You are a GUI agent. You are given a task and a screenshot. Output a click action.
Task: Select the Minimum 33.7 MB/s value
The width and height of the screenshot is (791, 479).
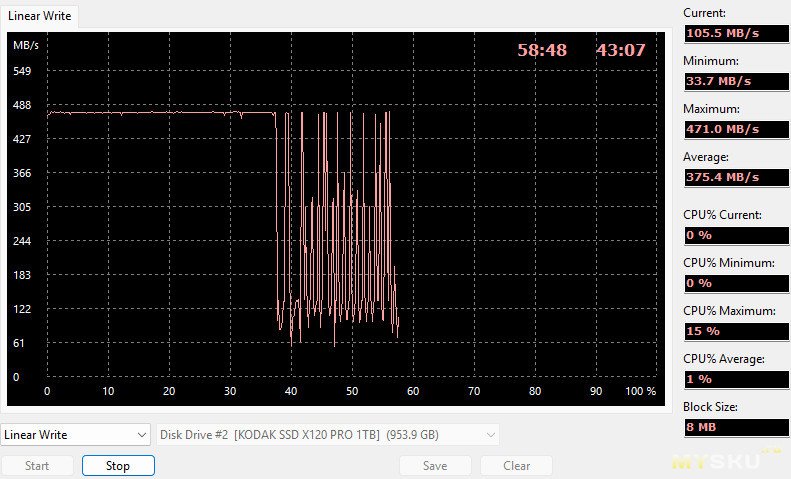point(737,81)
